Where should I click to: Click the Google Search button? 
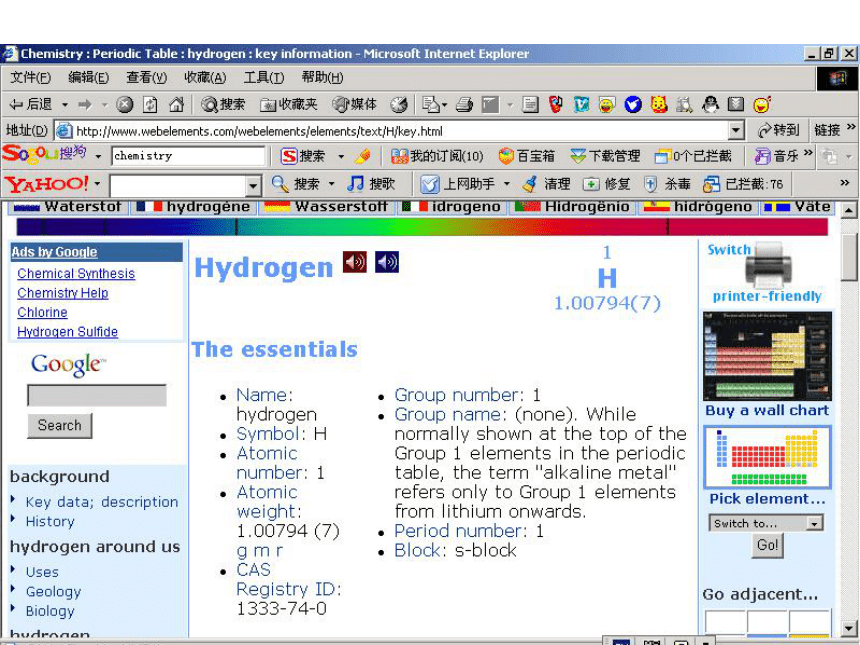(60, 426)
